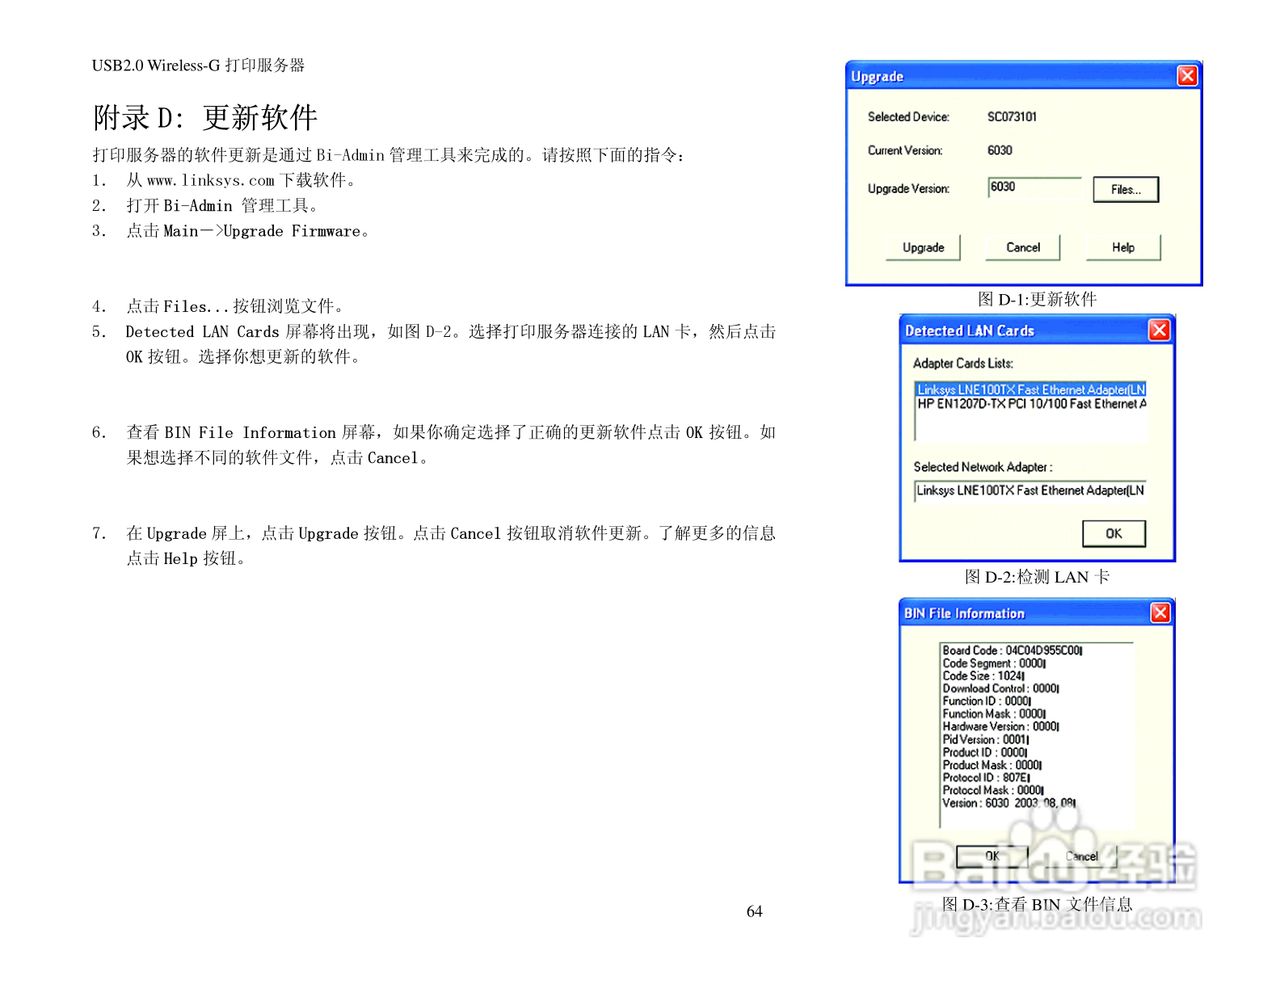The height and width of the screenshot is (989, 1280).
Task: Open Help from the Upgrade dialog
Action: click(x=1121, y=247)
